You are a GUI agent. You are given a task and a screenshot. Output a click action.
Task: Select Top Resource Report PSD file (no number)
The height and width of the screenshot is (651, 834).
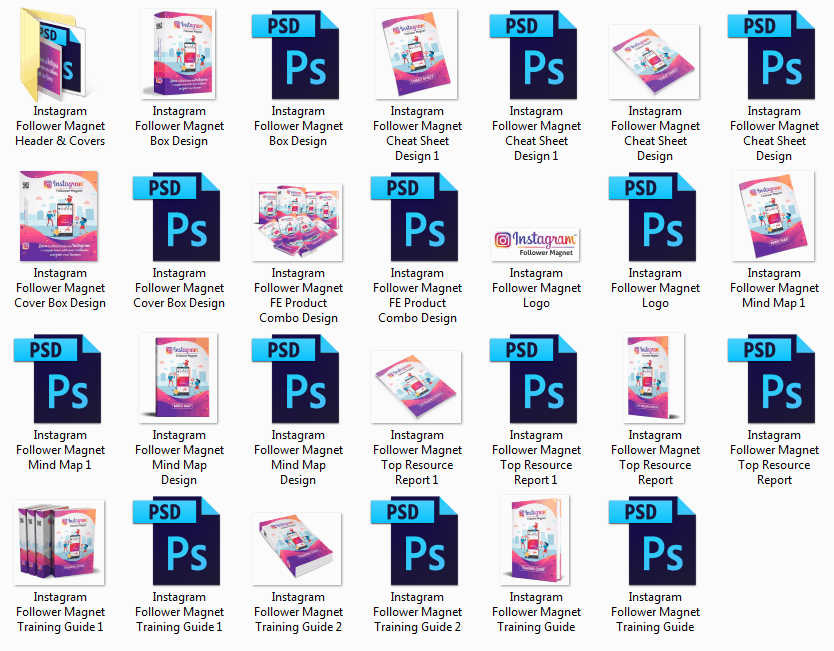[x=772, y=379]
